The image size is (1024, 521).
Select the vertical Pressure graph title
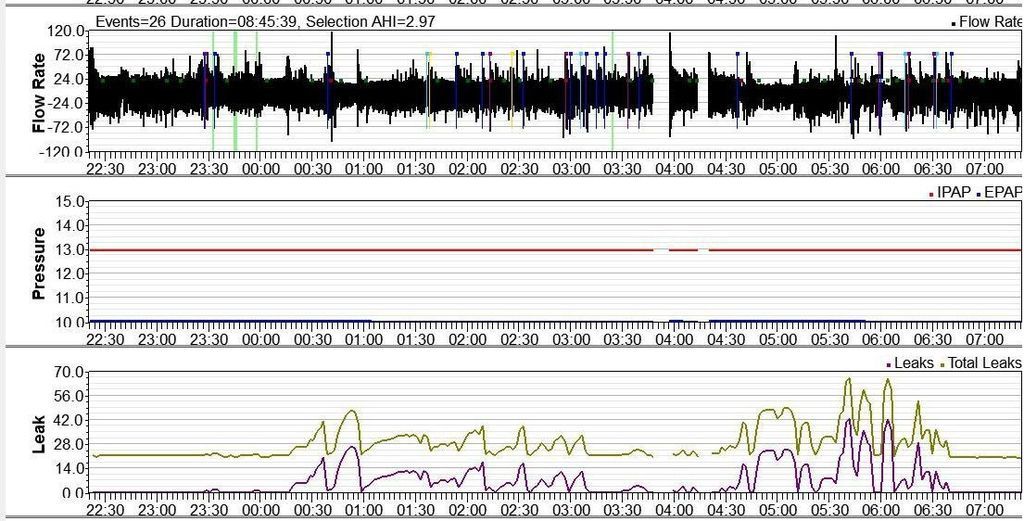(x=40, y=263)
